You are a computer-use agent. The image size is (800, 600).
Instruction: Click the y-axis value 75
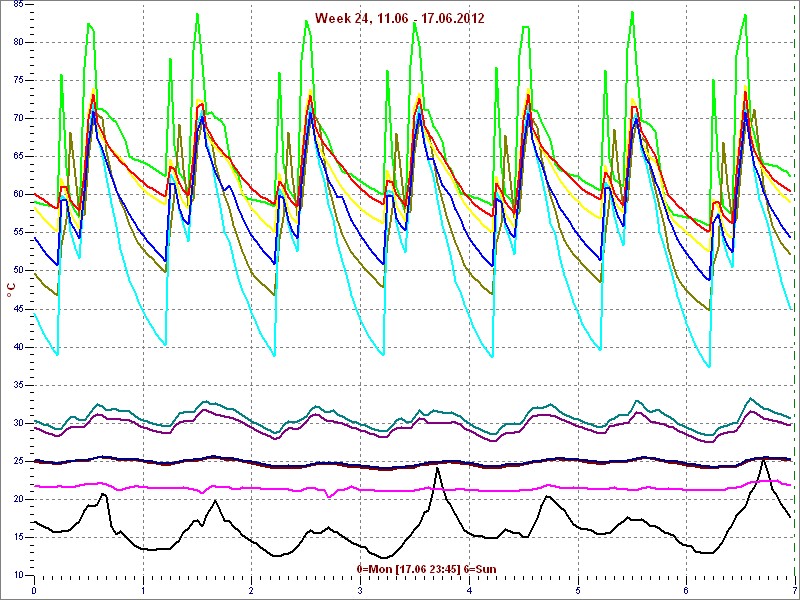[17, 81]
